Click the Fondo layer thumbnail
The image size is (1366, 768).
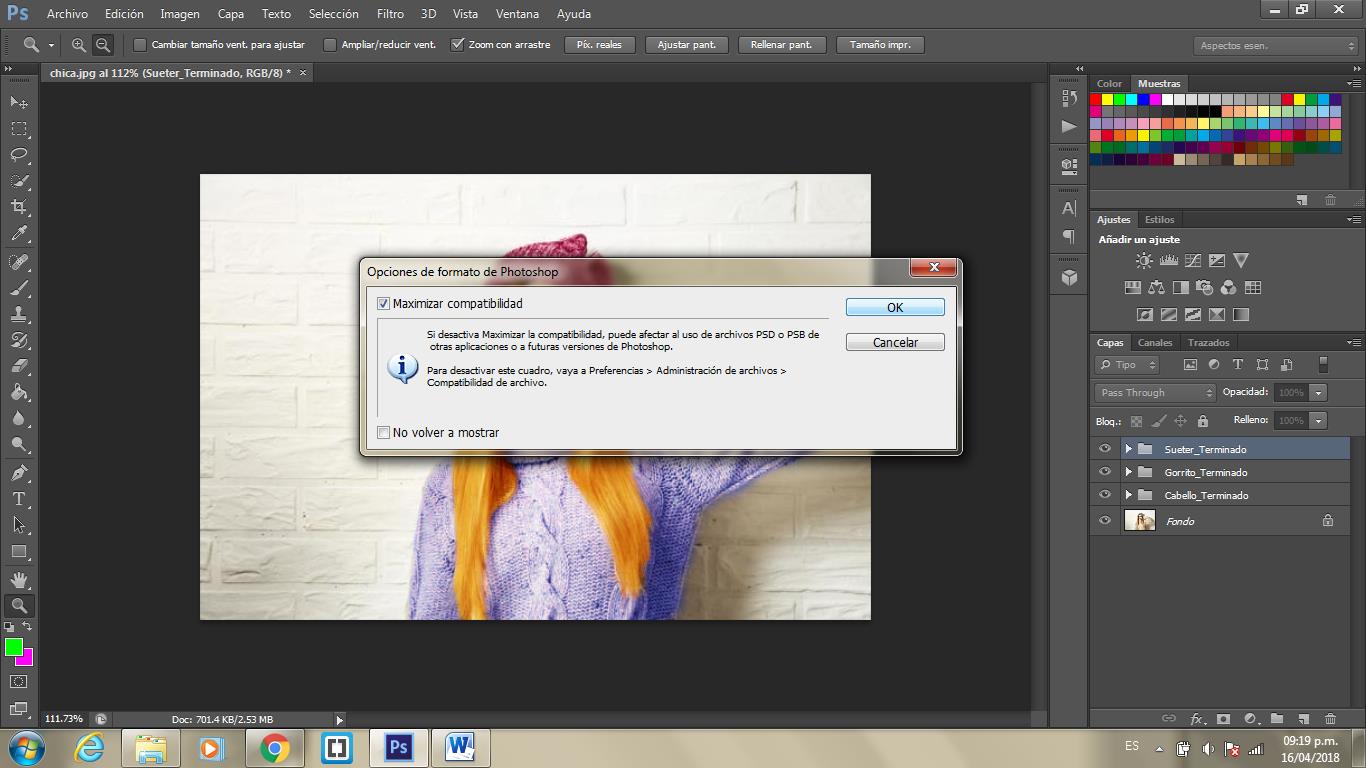[1140, 521]
